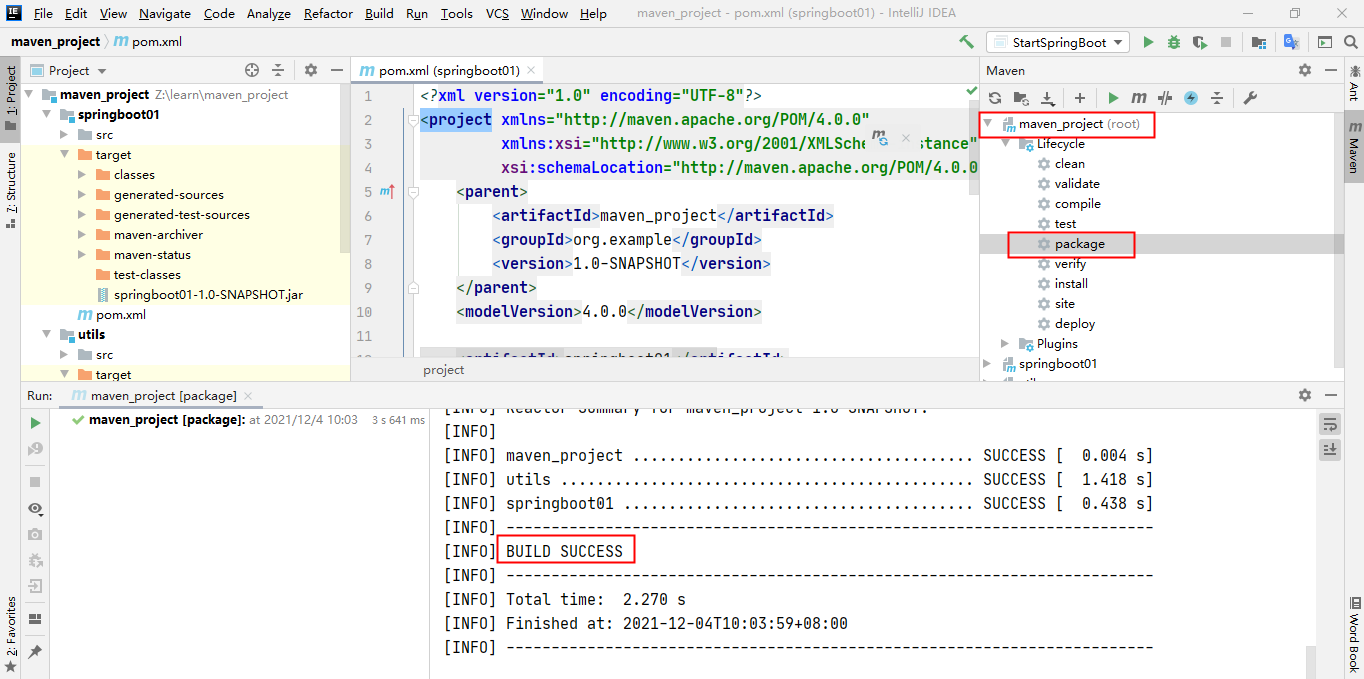Hide the Maven panel with the minus icon
Screen dimensions: 1364x679
point(1330,70)
